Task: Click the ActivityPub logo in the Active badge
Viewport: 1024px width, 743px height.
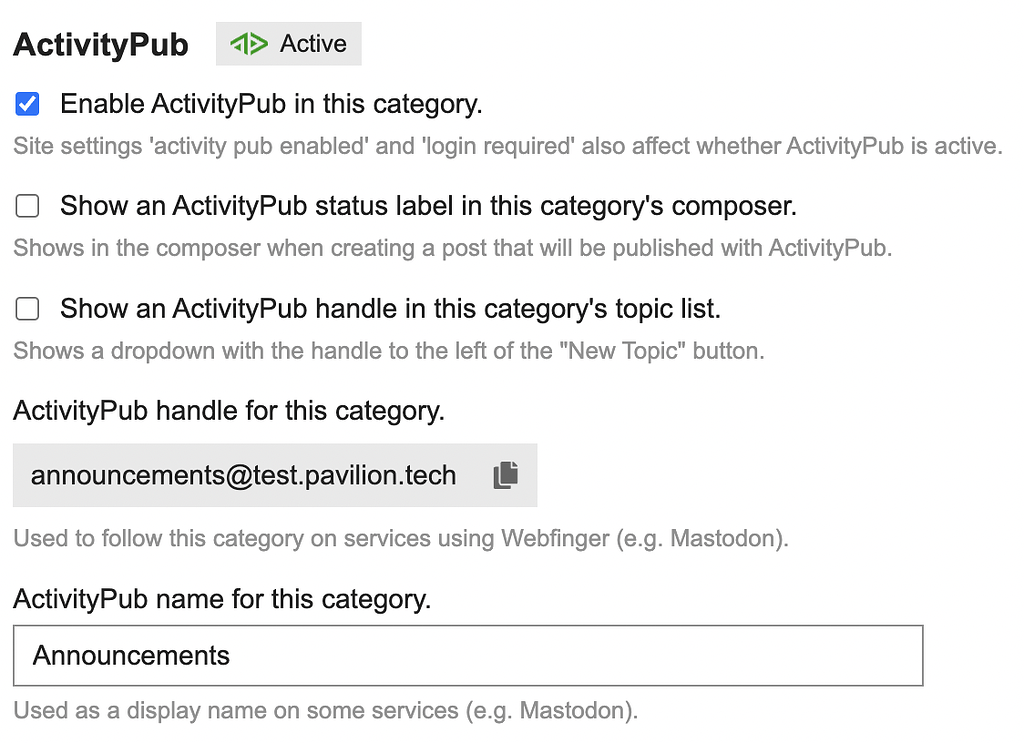Action: [249, 43]
